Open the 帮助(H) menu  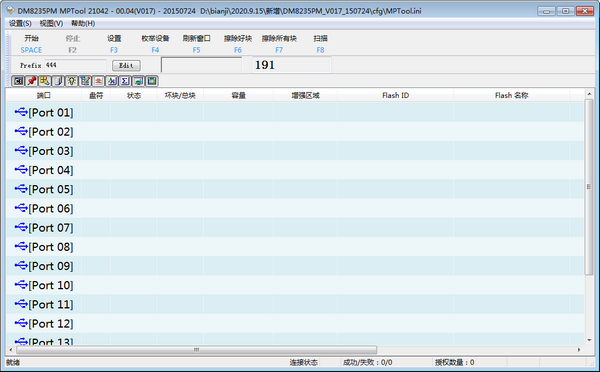(x=83, y=24)
